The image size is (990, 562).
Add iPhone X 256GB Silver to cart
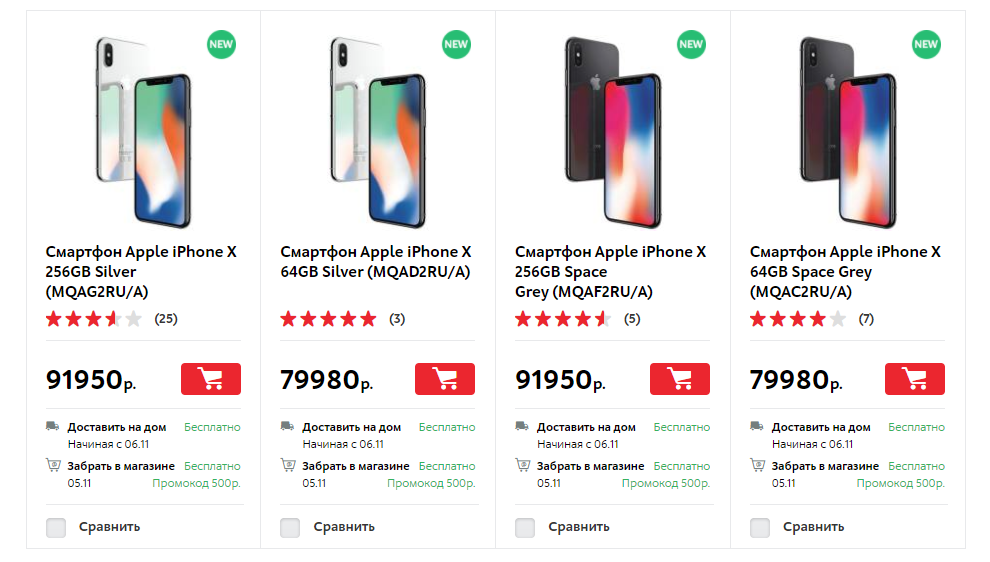pyautogui.click(x=210, y=379)
